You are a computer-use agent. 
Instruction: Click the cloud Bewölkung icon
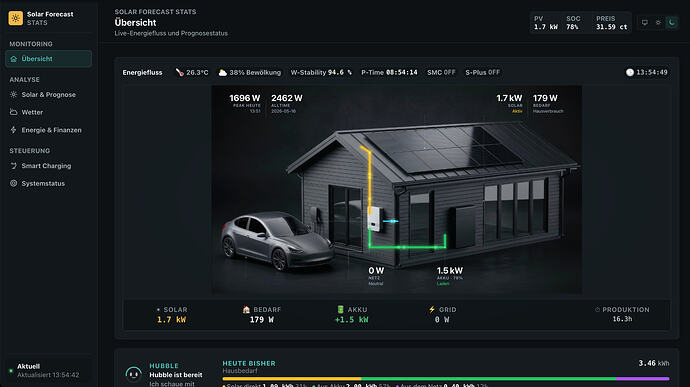point(223,72)
